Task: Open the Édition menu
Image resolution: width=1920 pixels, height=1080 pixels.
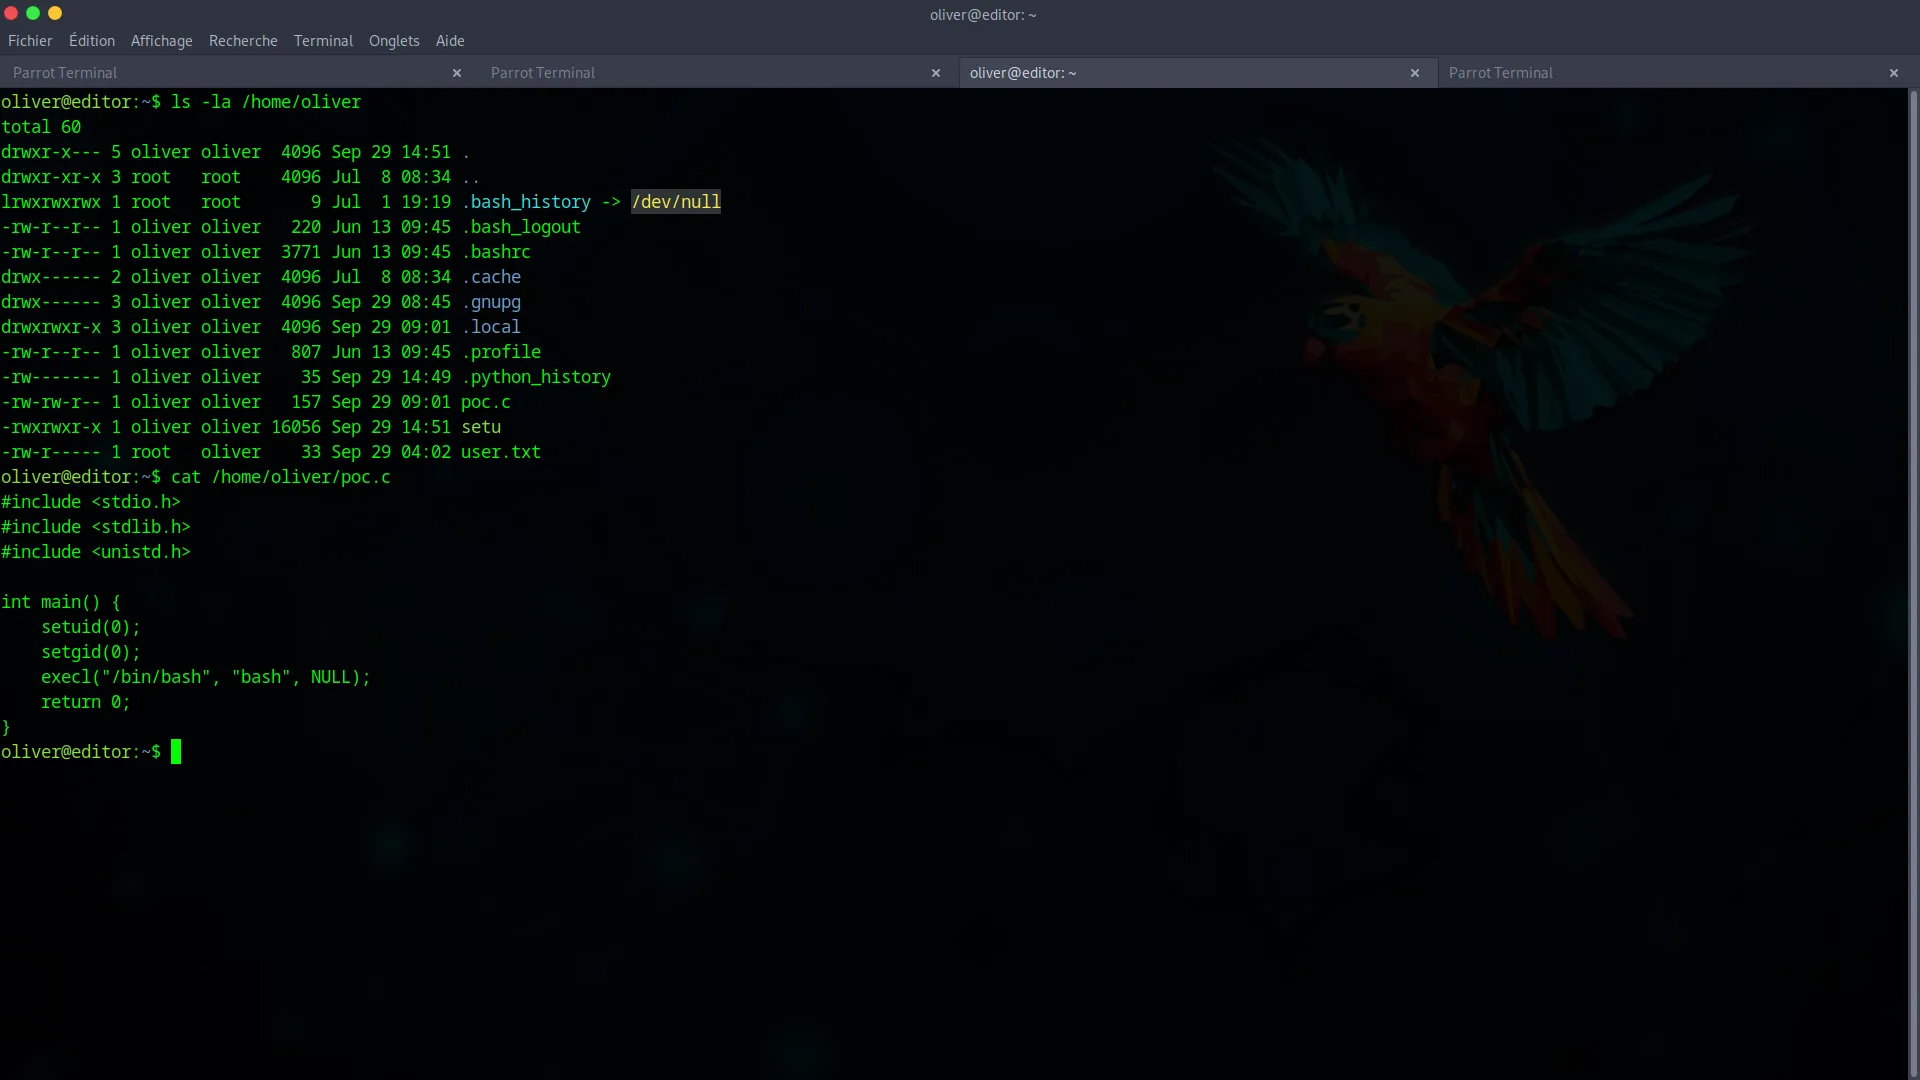Action: pyautogui.click(x=91, y=41)
